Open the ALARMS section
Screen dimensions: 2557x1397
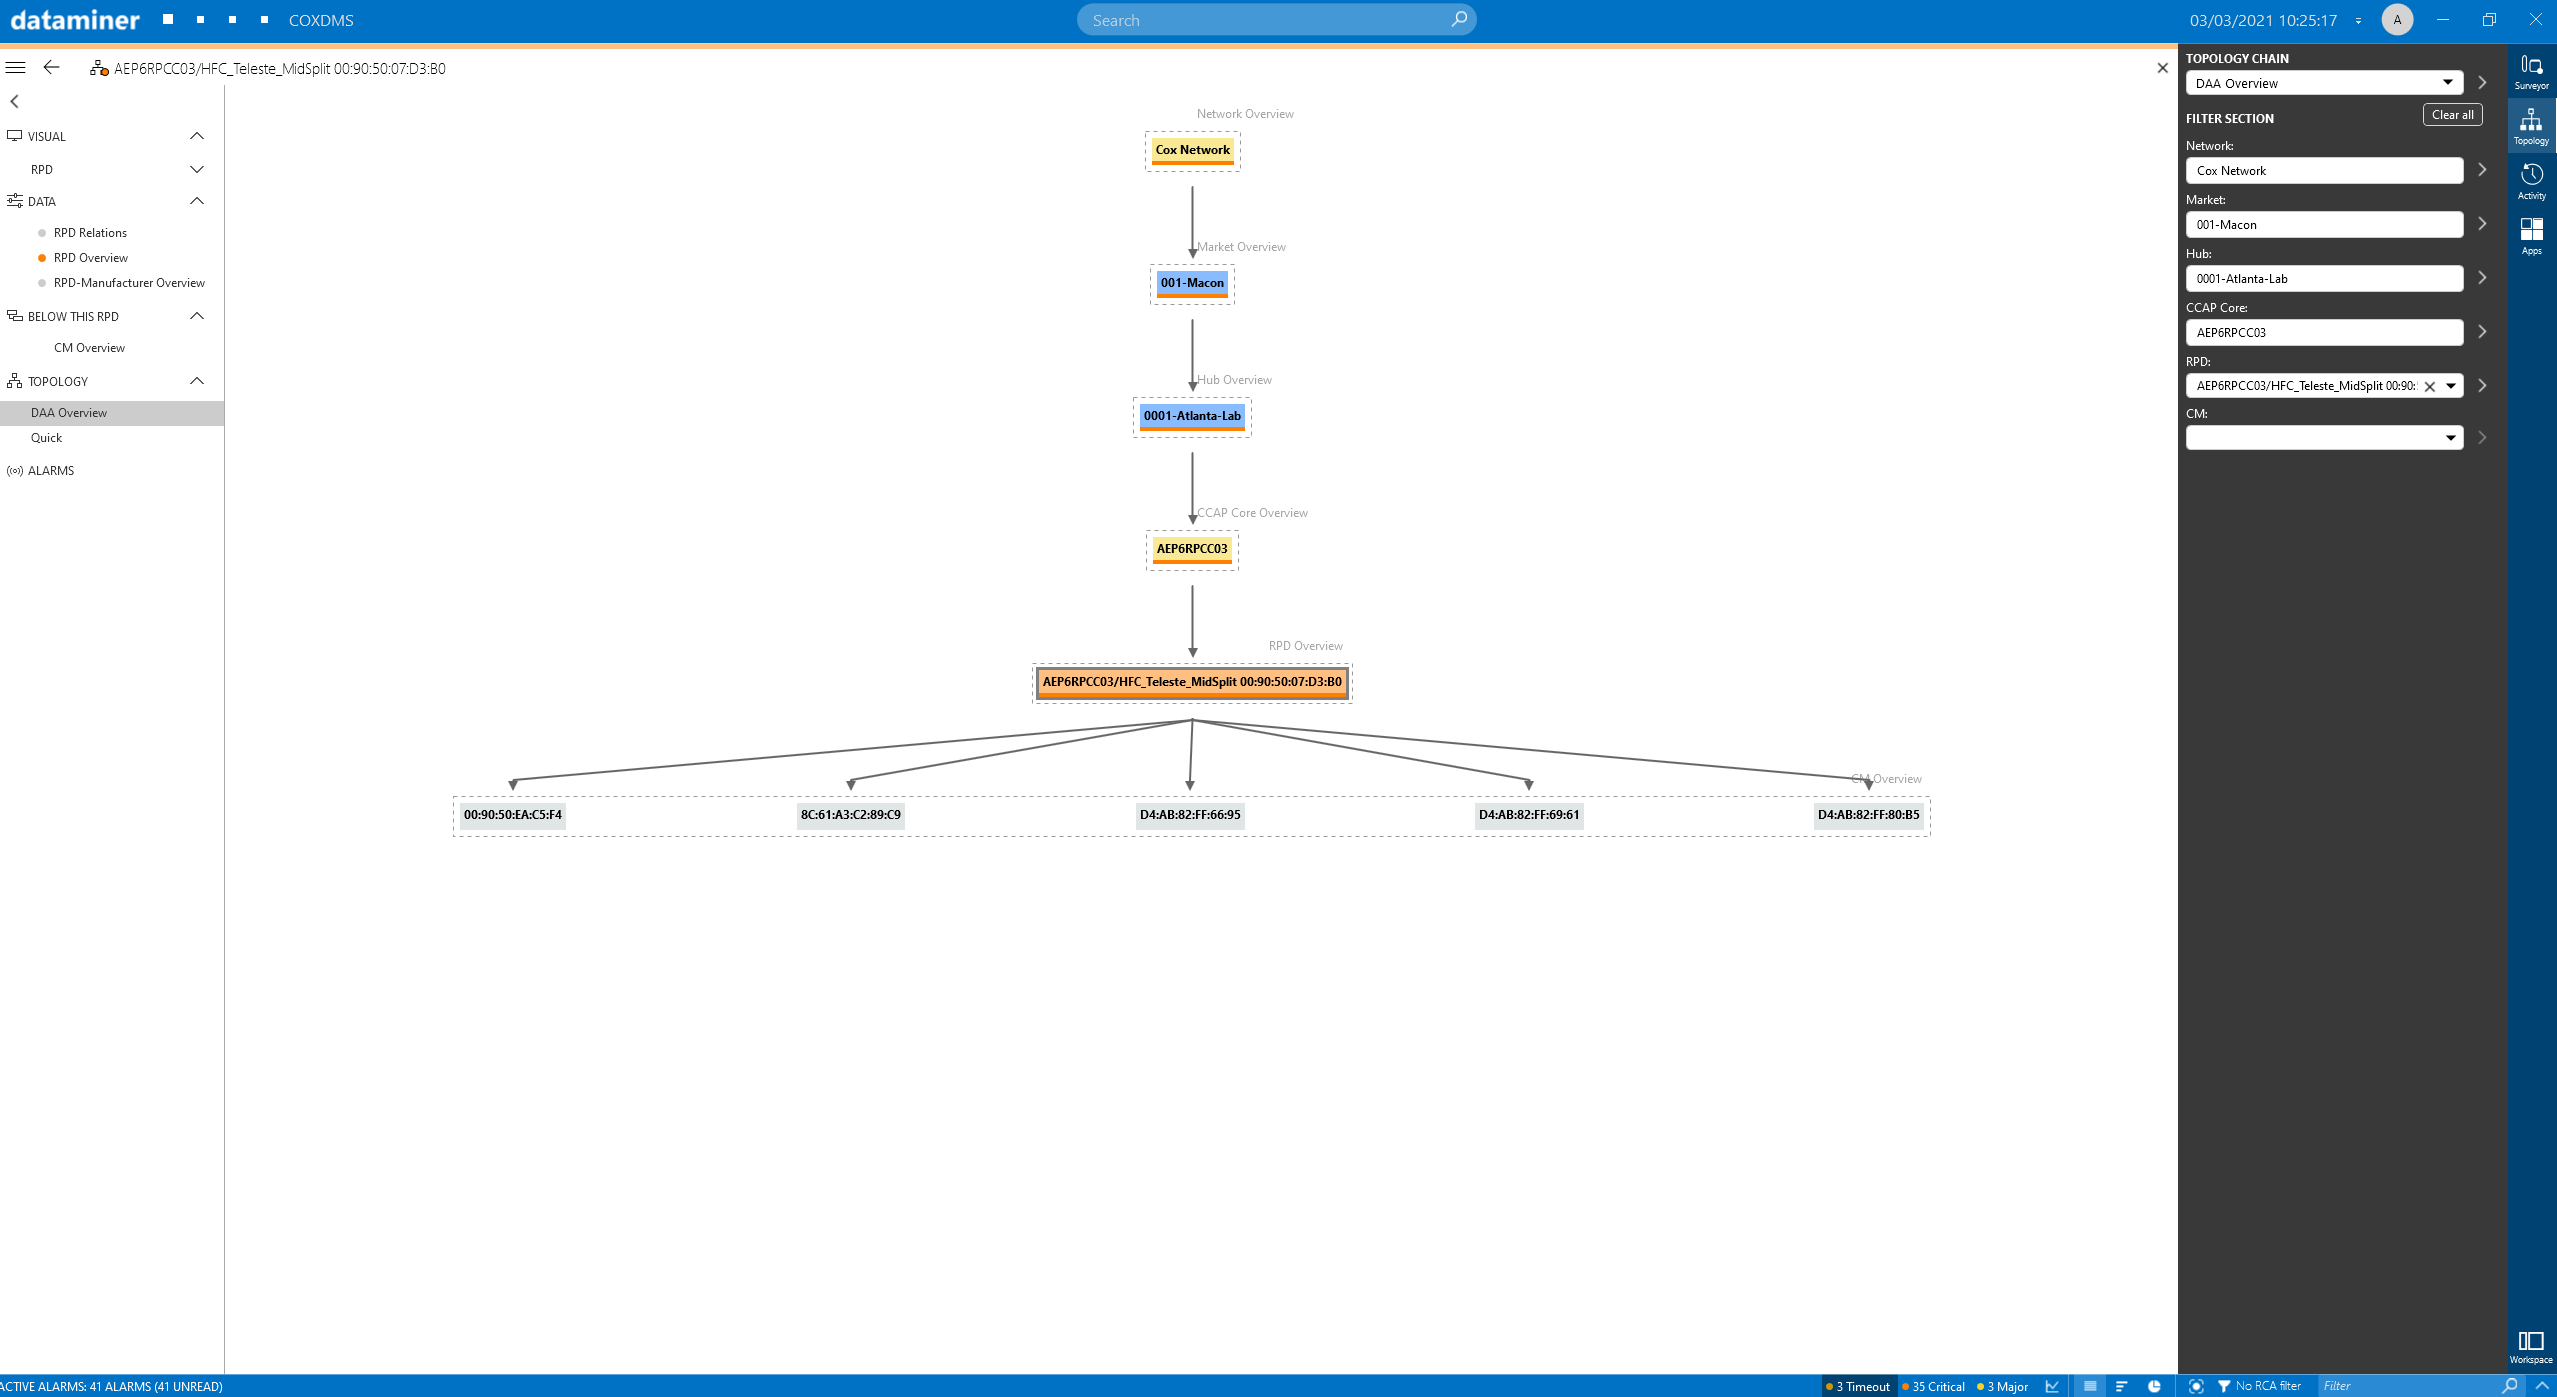[50, 470]
